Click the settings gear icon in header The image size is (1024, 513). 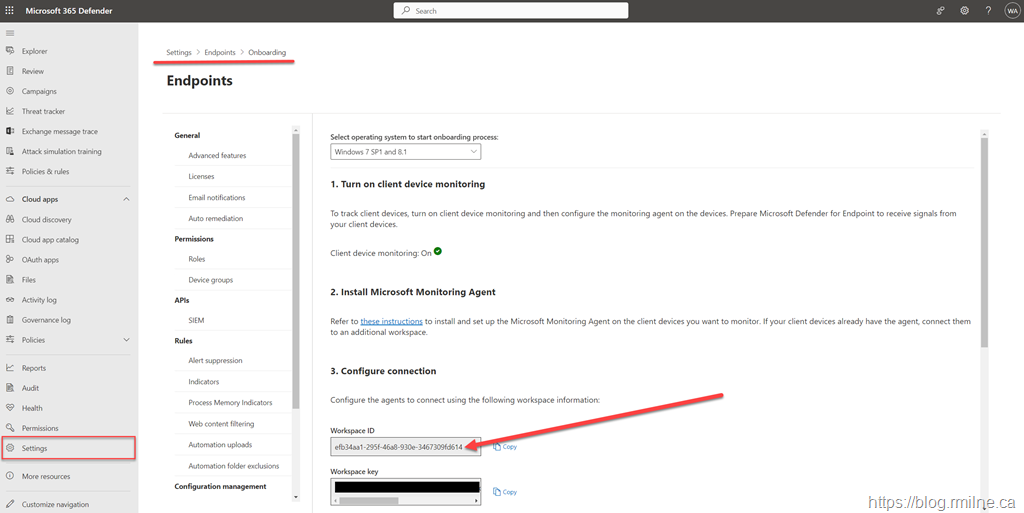(964, 10)
